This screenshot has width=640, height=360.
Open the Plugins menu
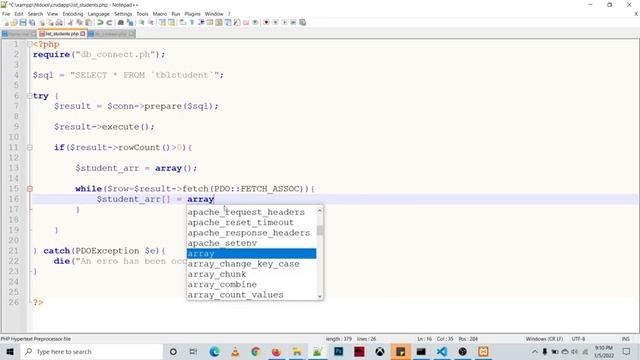coord(192,14)
